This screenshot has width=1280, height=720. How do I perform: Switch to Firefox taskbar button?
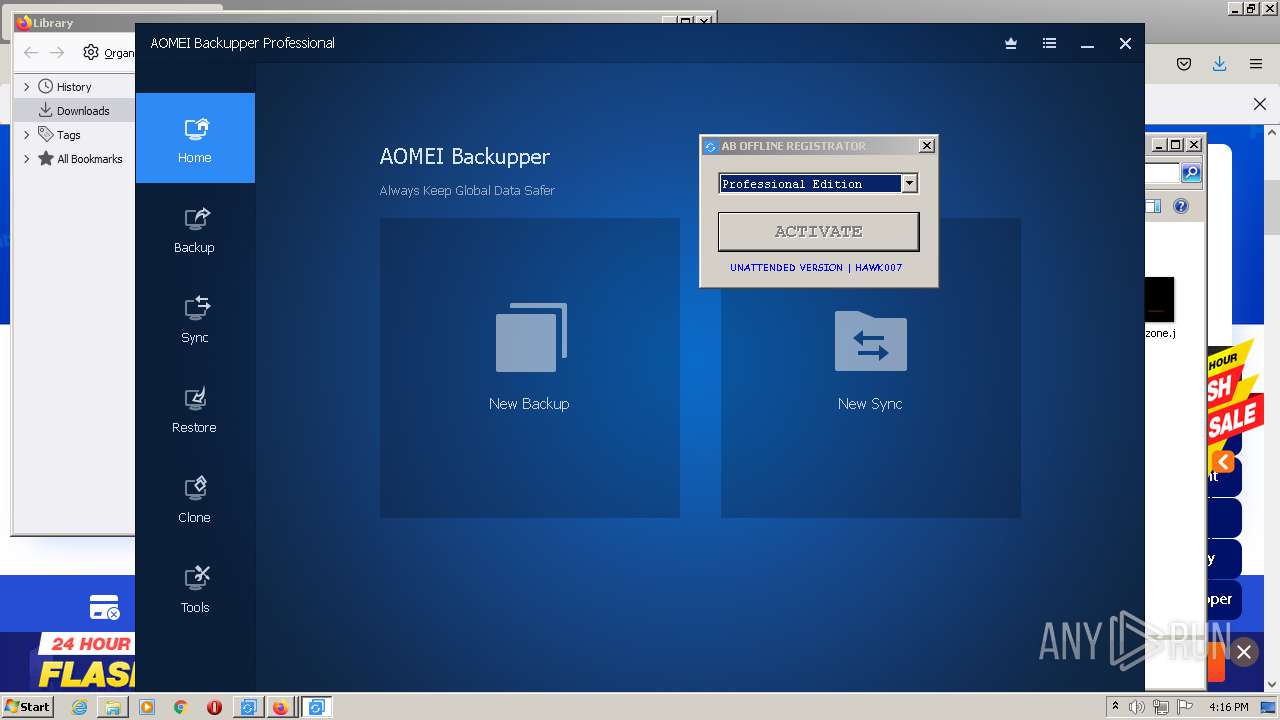point(281,707)
